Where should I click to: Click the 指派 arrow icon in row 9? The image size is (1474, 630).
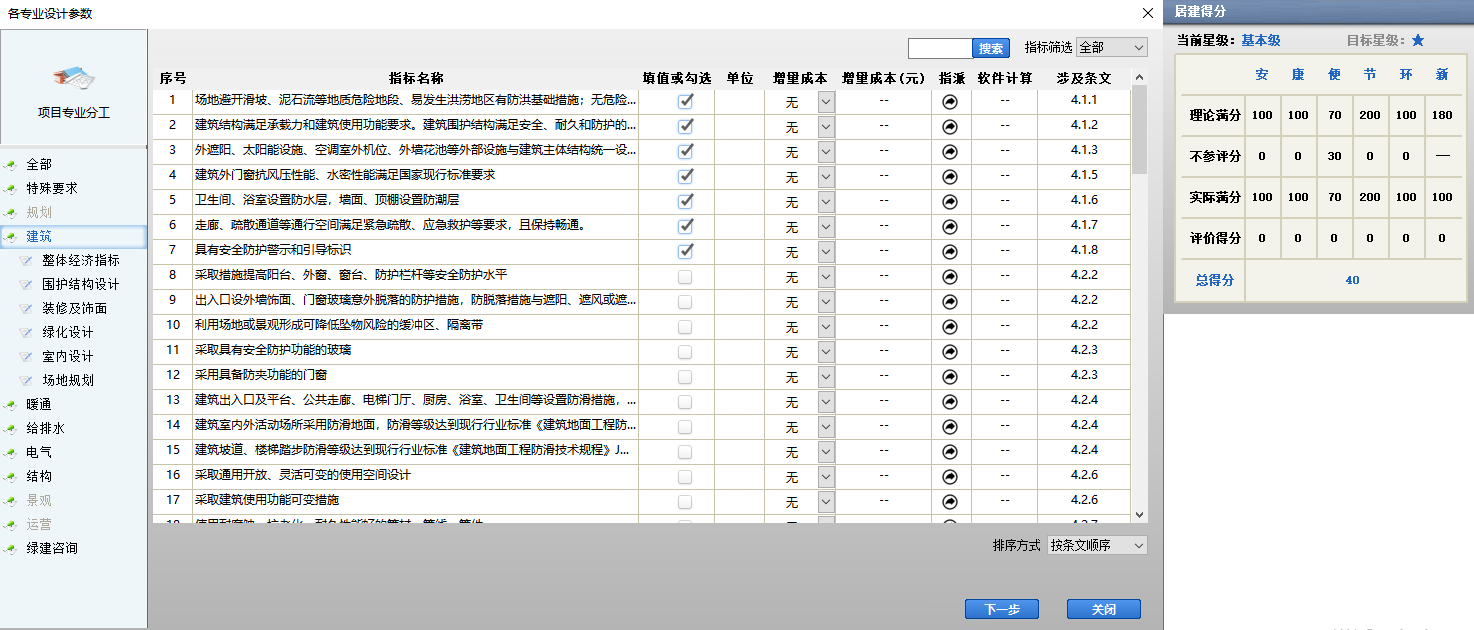[x=950, y=301]
